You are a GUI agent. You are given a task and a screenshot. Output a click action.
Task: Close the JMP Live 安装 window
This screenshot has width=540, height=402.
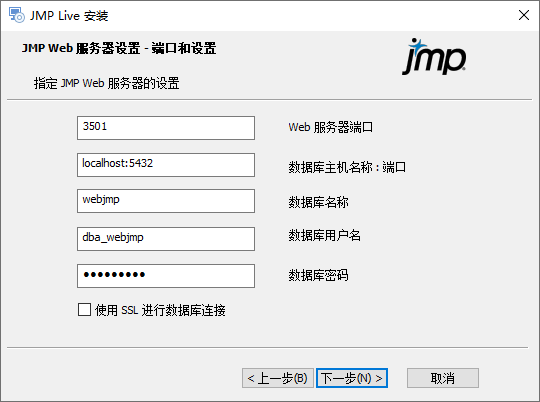pyautogui.click(x=524, y=15)
